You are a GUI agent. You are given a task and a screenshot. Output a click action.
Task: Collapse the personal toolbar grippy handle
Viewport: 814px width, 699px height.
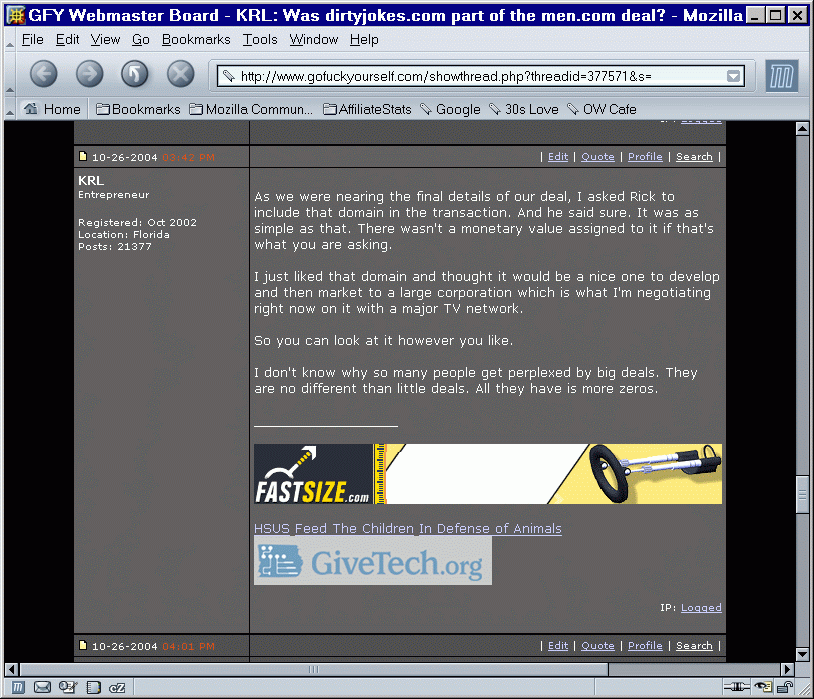[x=10, y=110]
